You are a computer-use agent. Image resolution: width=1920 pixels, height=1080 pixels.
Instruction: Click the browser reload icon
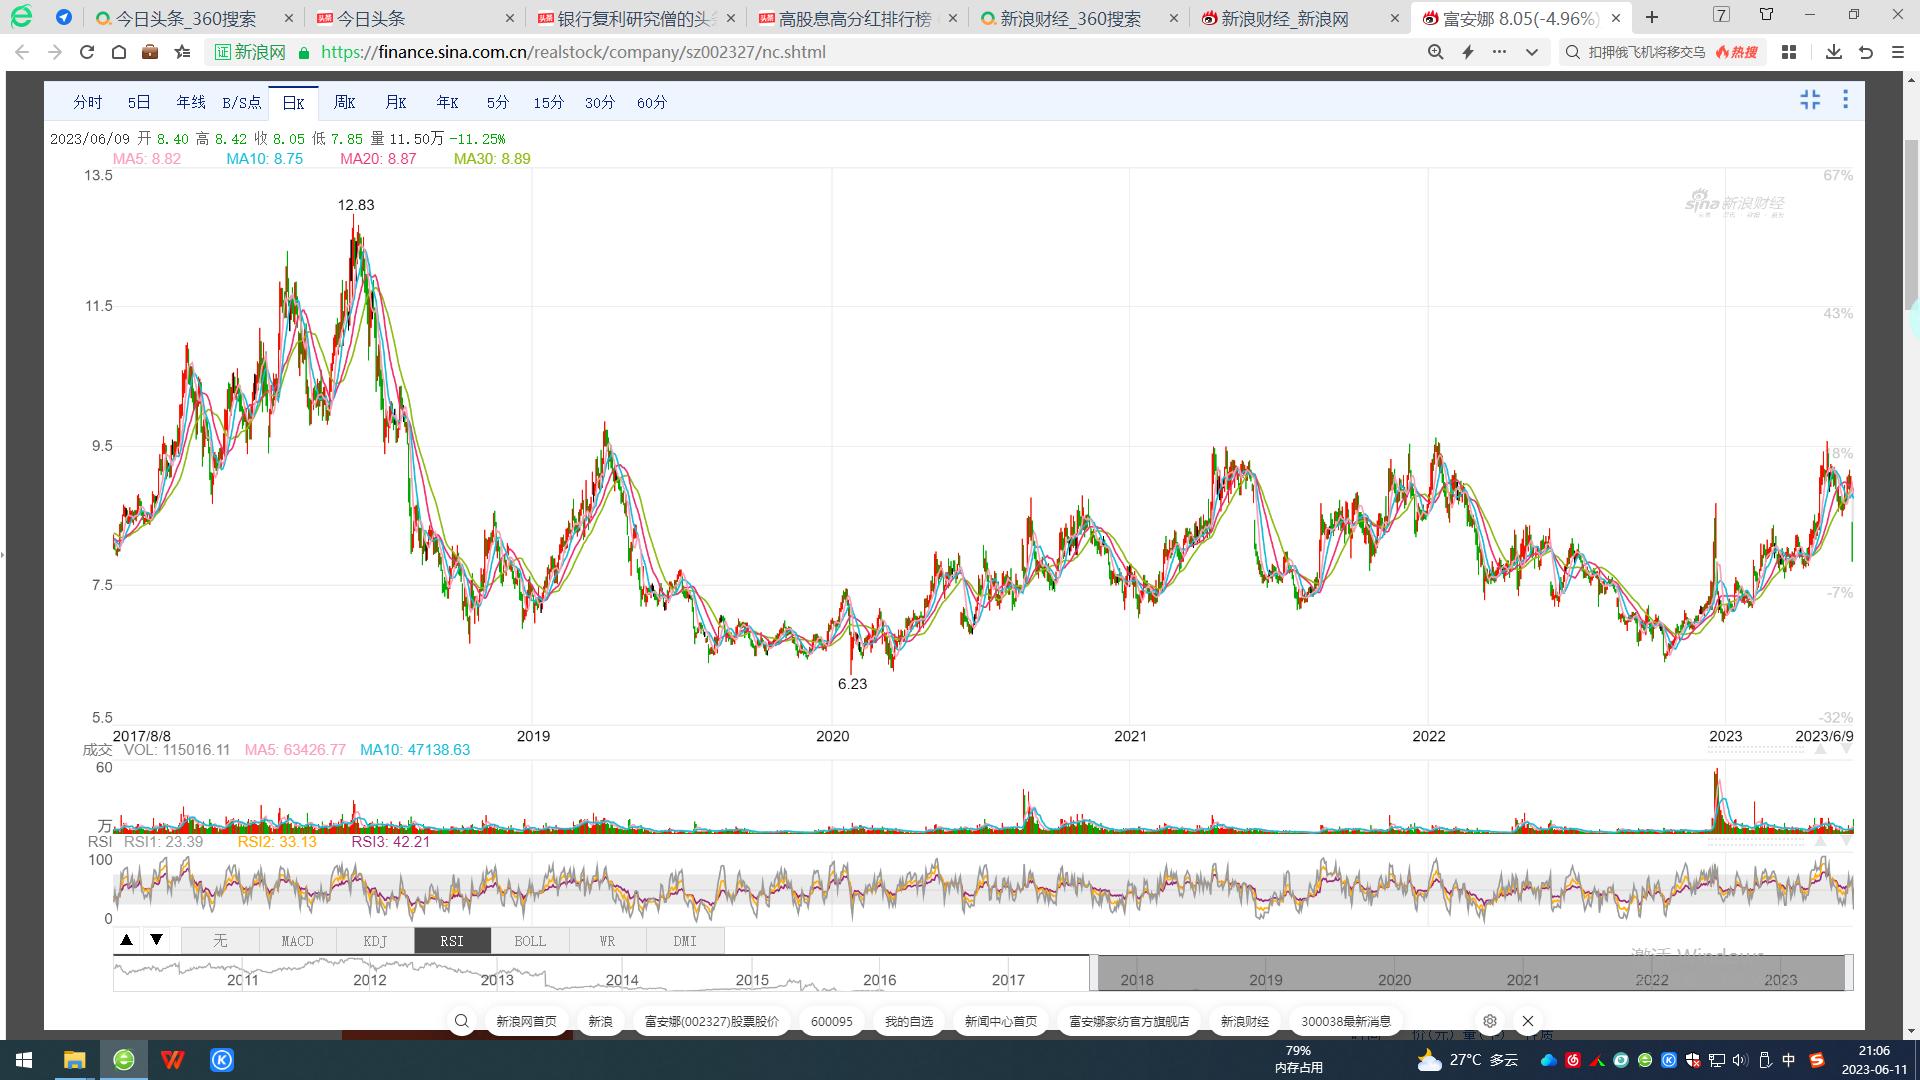coord(87,52)
